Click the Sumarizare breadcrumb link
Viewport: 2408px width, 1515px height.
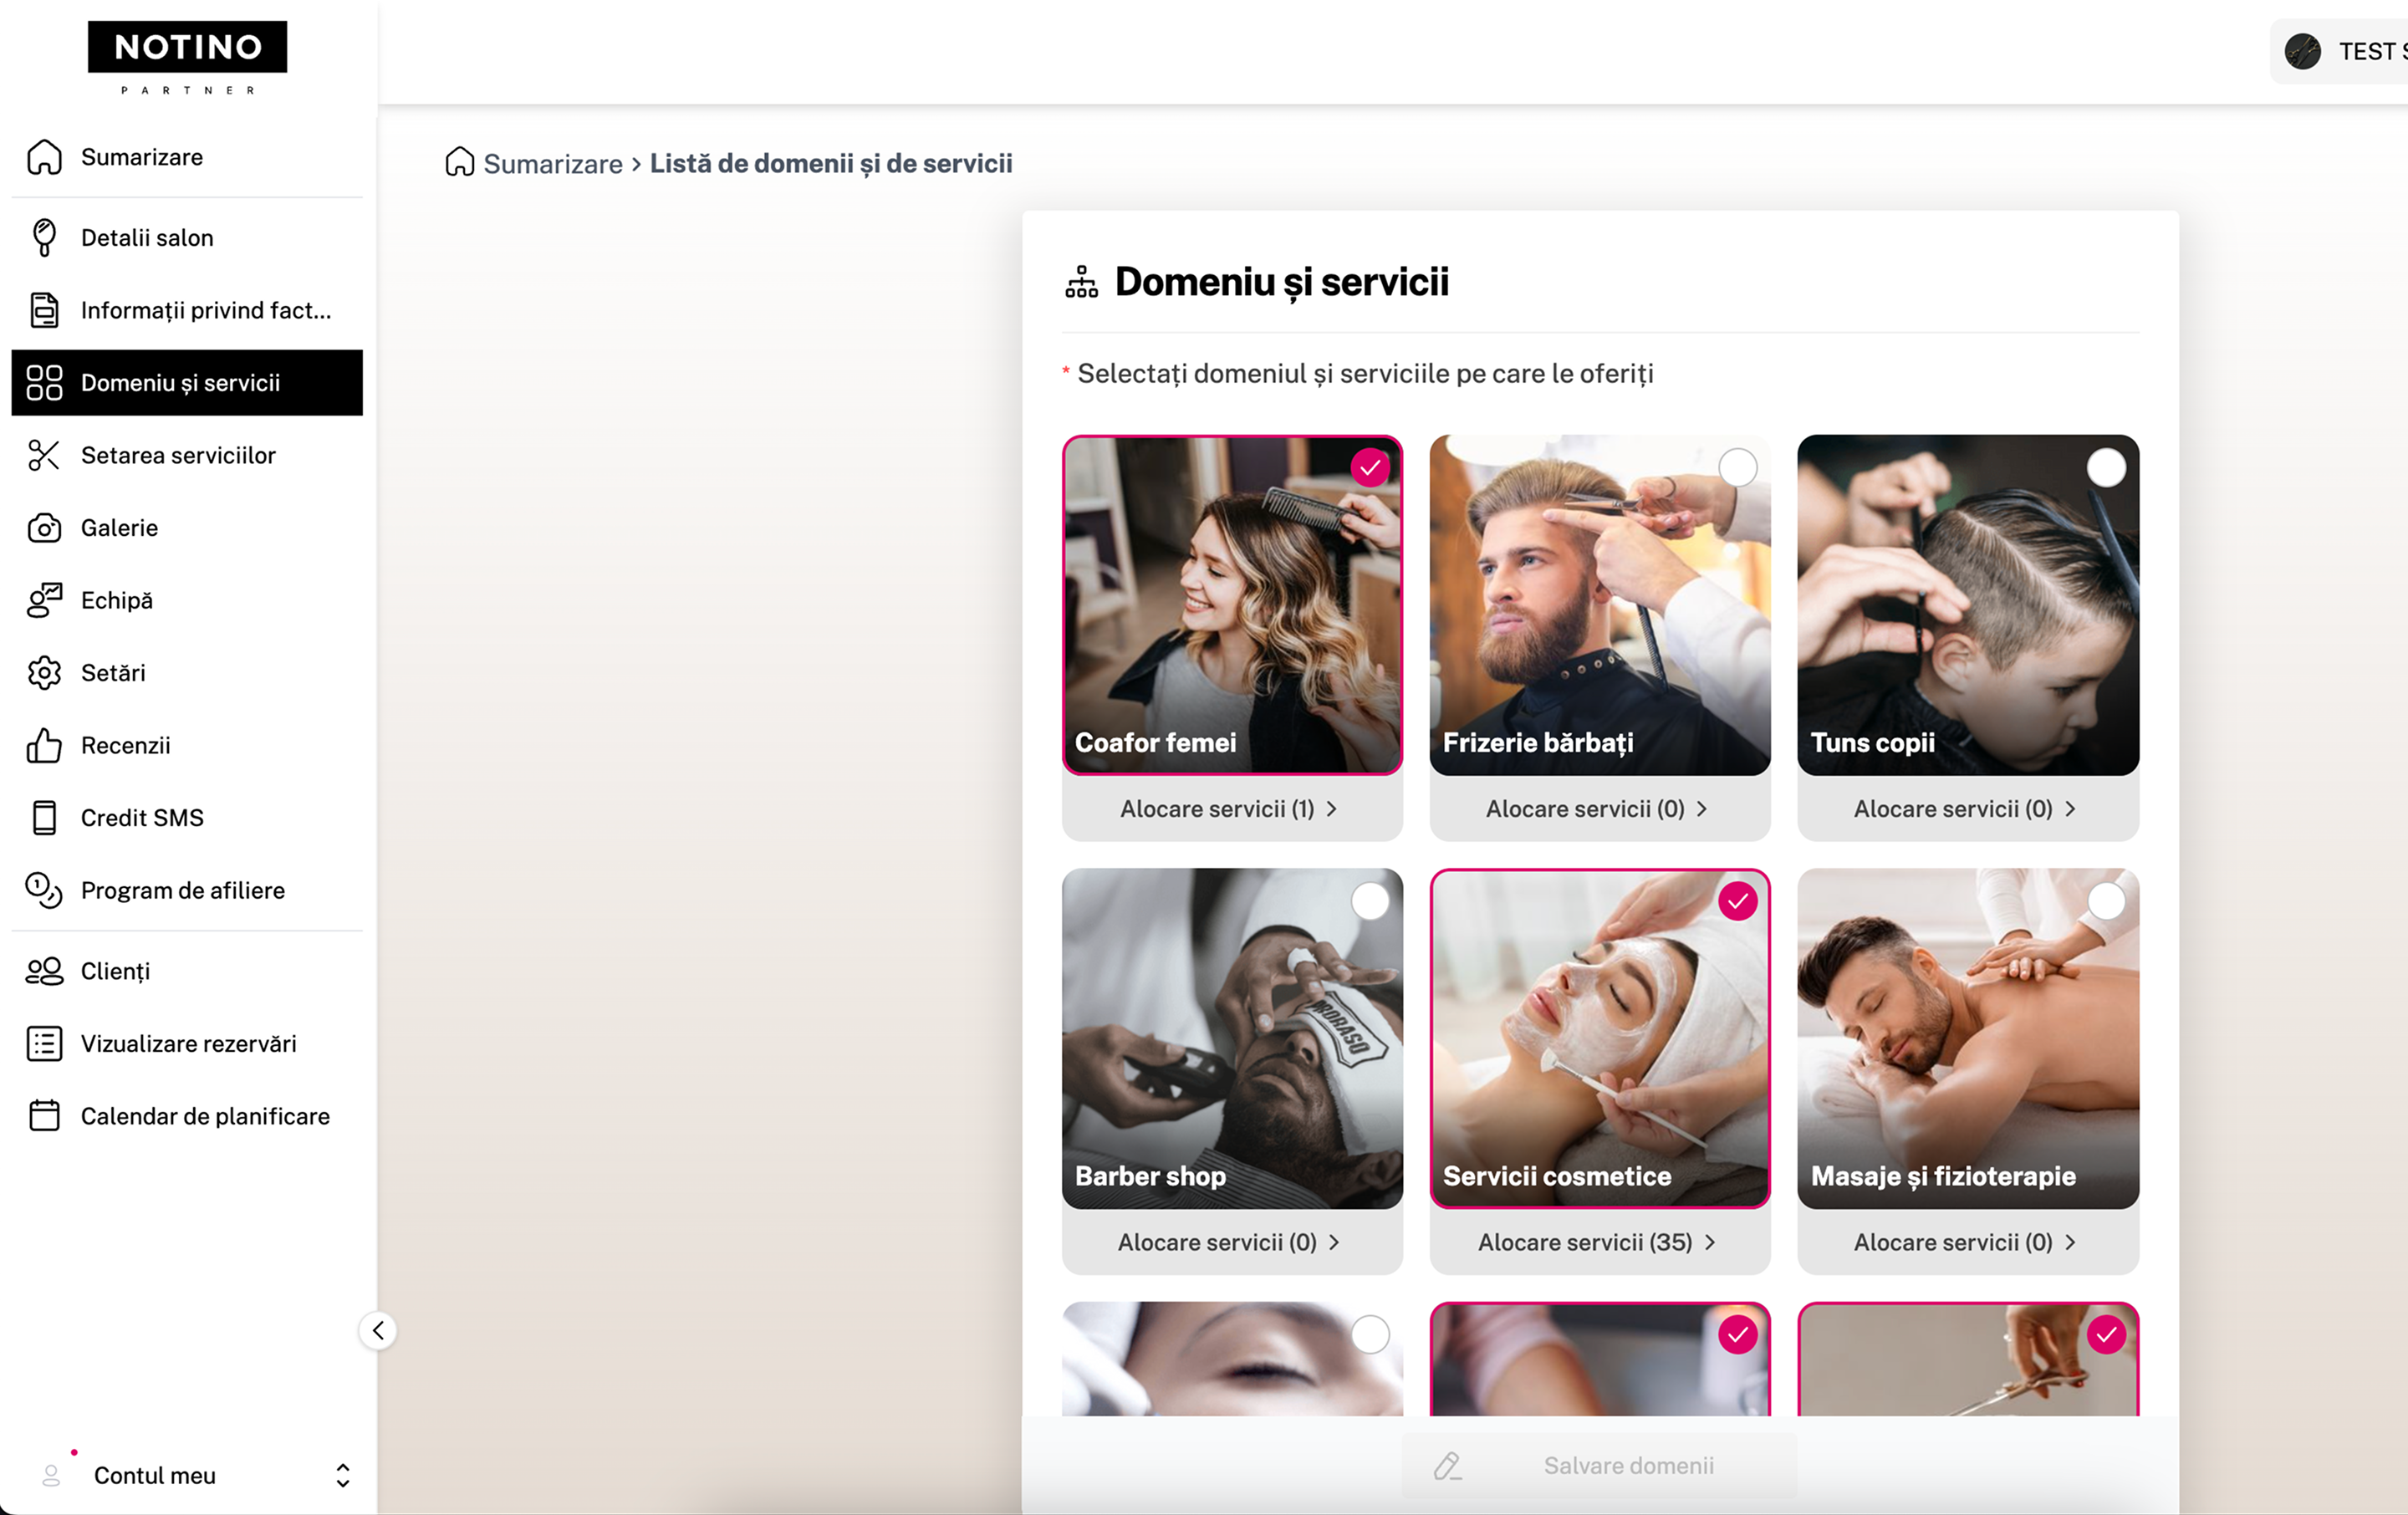[552, 163]
